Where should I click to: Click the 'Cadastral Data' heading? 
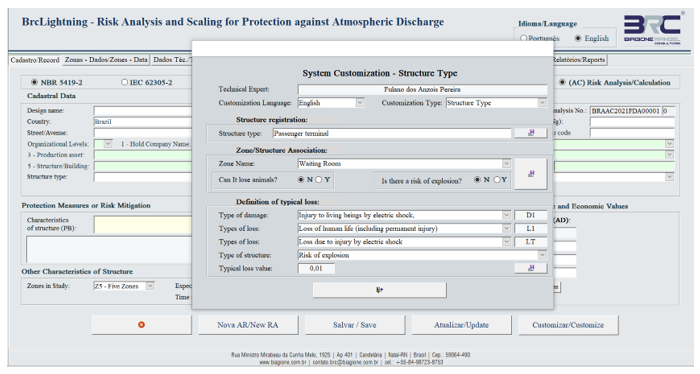[51, 96]
